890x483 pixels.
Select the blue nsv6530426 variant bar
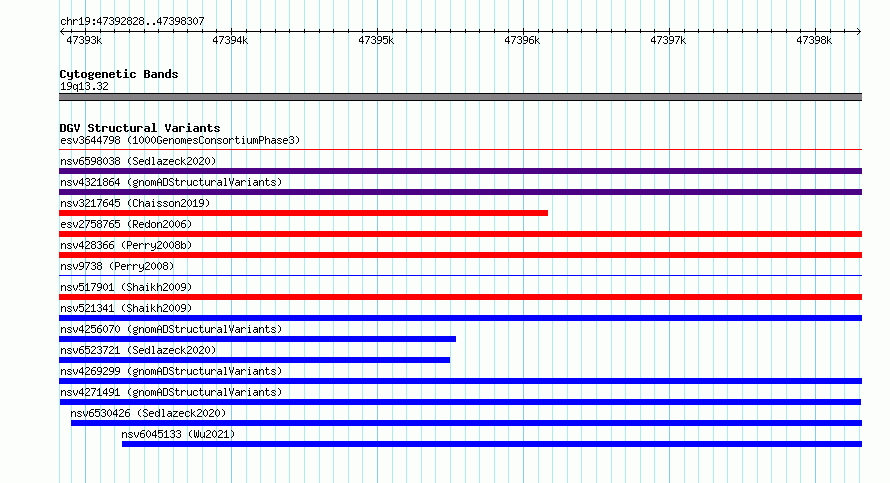tap(467, 423)
